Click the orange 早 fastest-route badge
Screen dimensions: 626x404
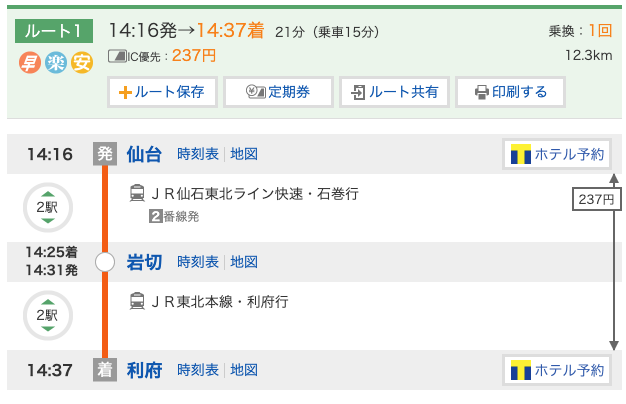pos(30,63)
